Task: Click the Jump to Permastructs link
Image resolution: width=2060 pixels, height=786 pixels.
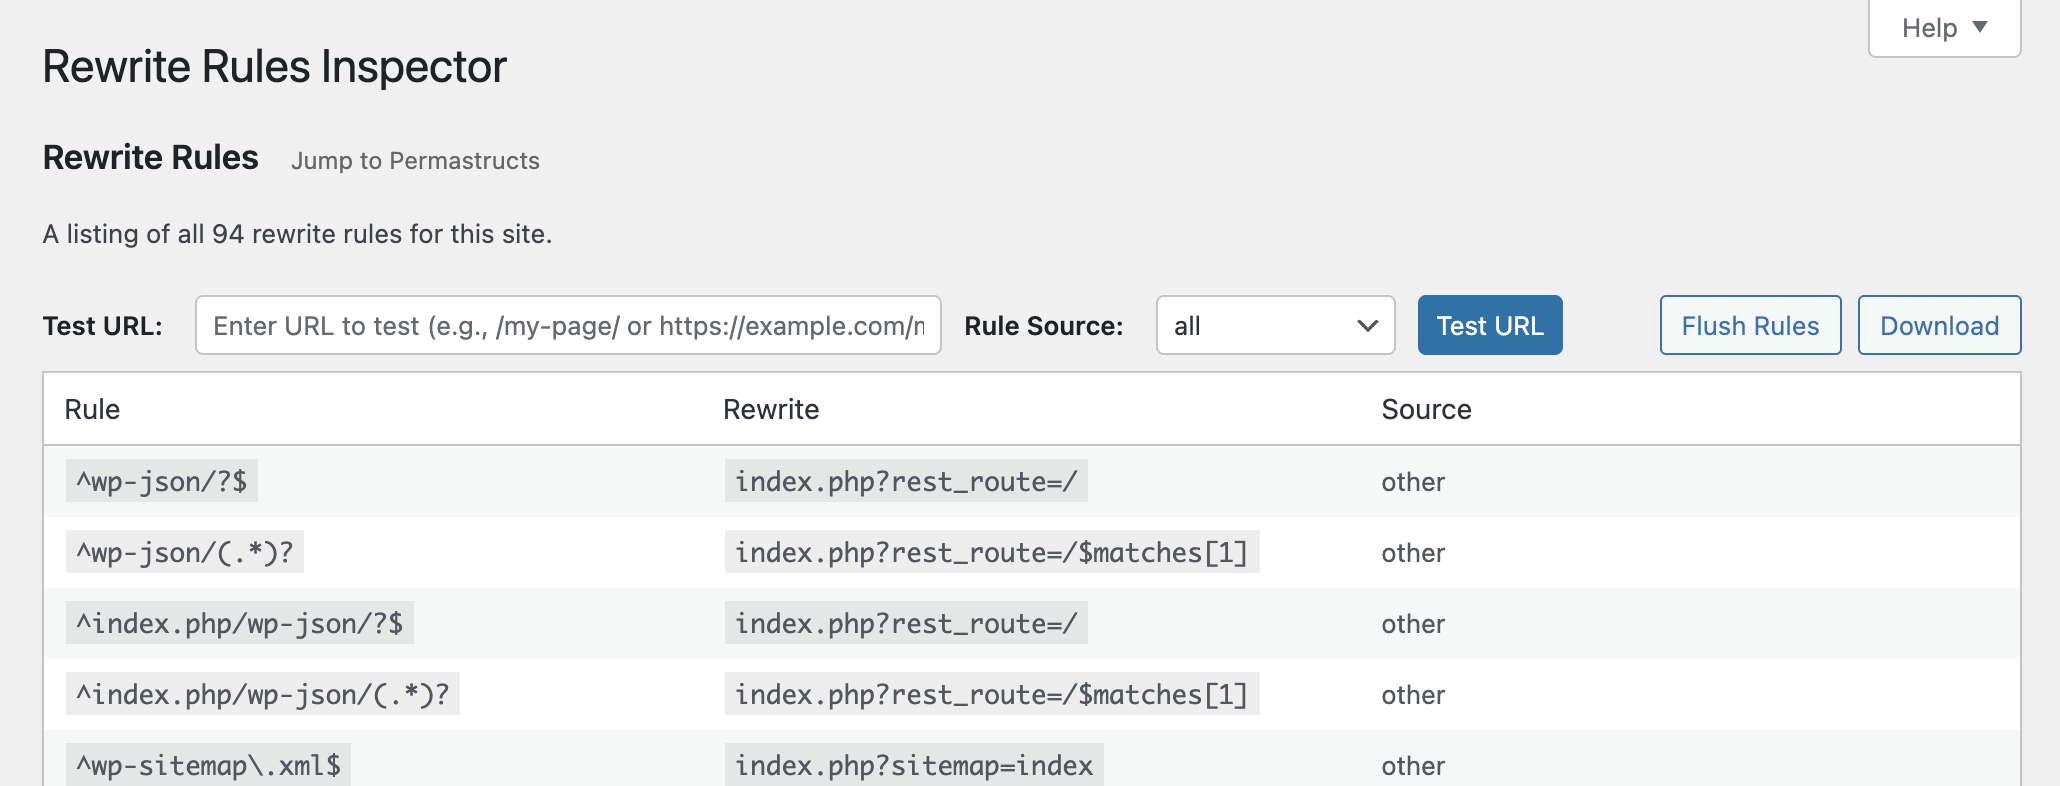Action: (x=415, y=161)
